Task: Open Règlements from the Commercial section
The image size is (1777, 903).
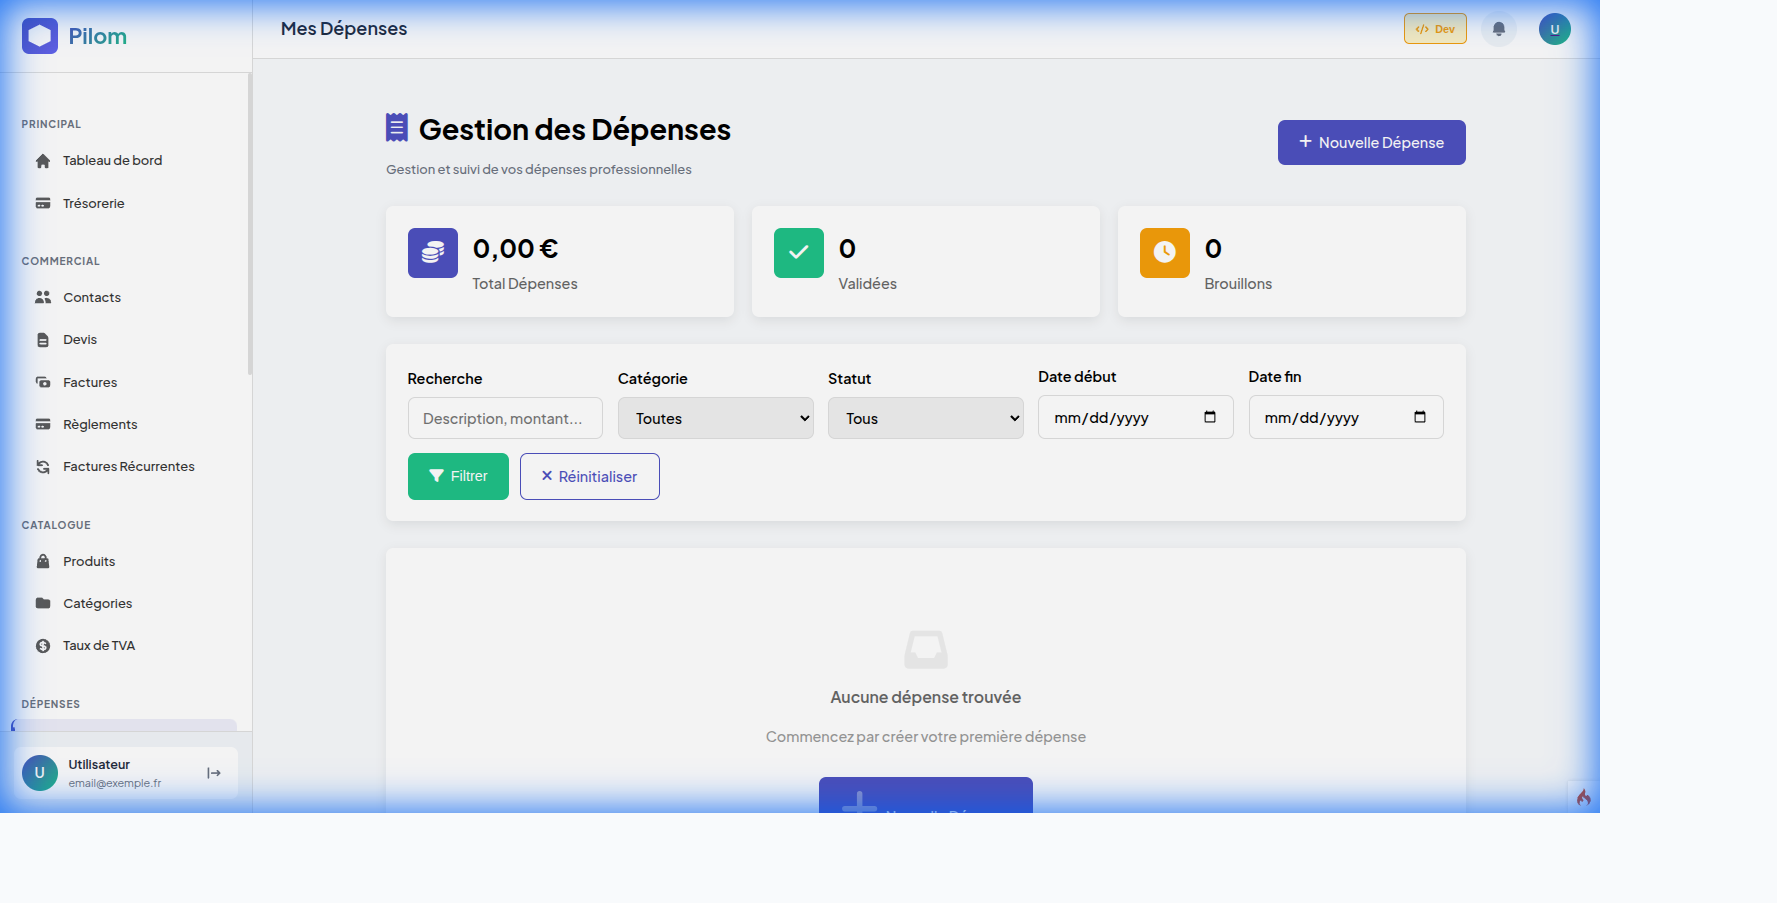Action: 99,424
